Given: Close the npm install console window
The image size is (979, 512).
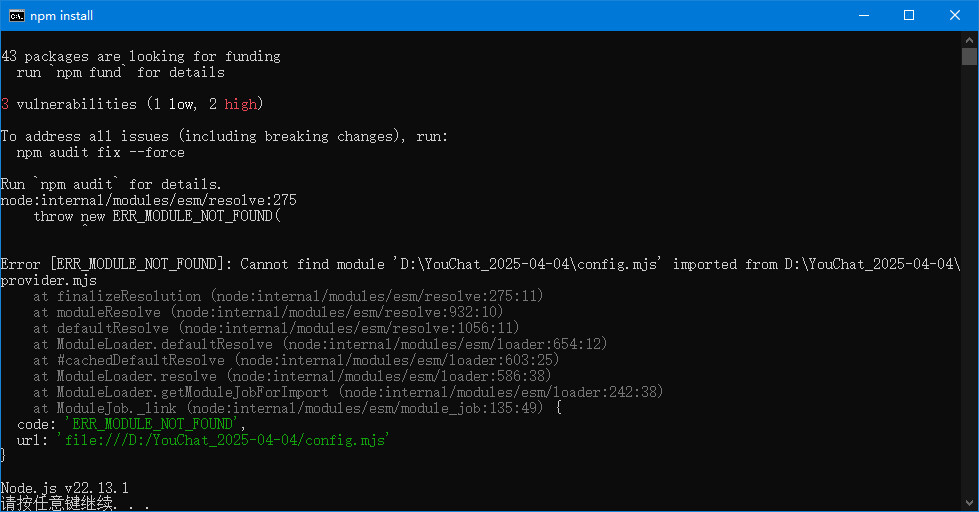Looking at the screenshot, I should click(x=955, y=15).
